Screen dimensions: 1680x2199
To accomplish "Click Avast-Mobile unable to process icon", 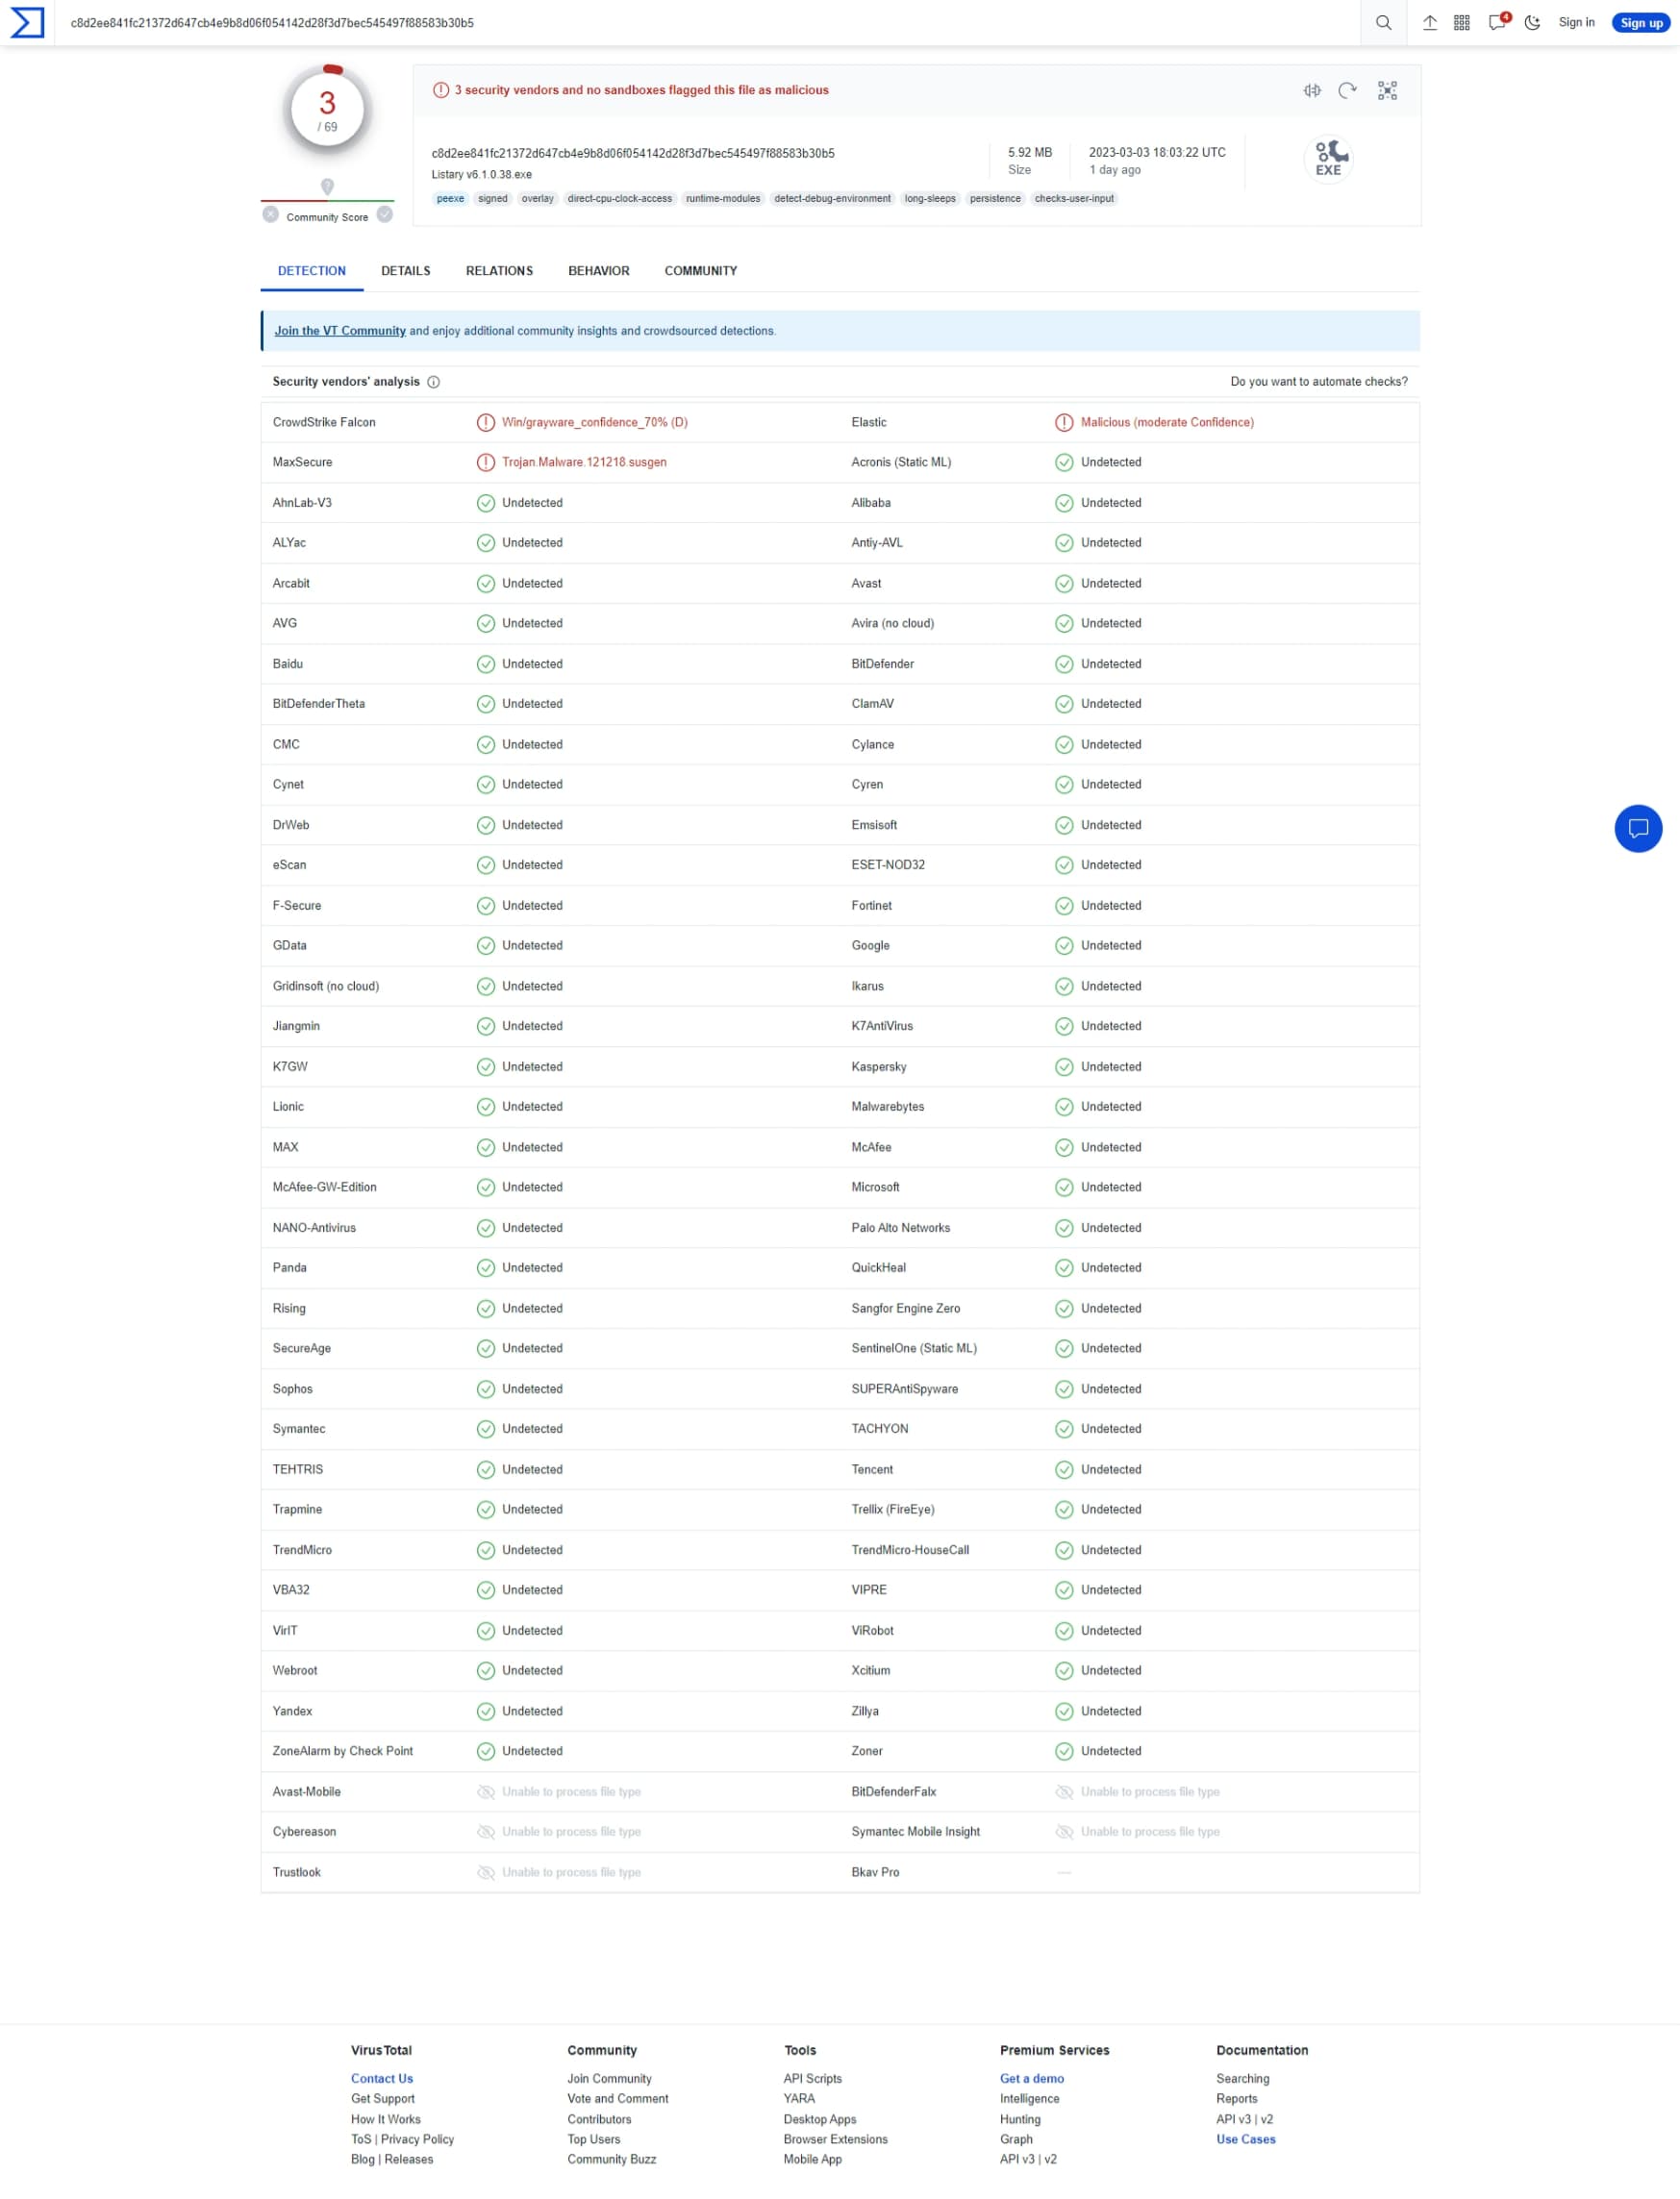I will point(486,1792).
